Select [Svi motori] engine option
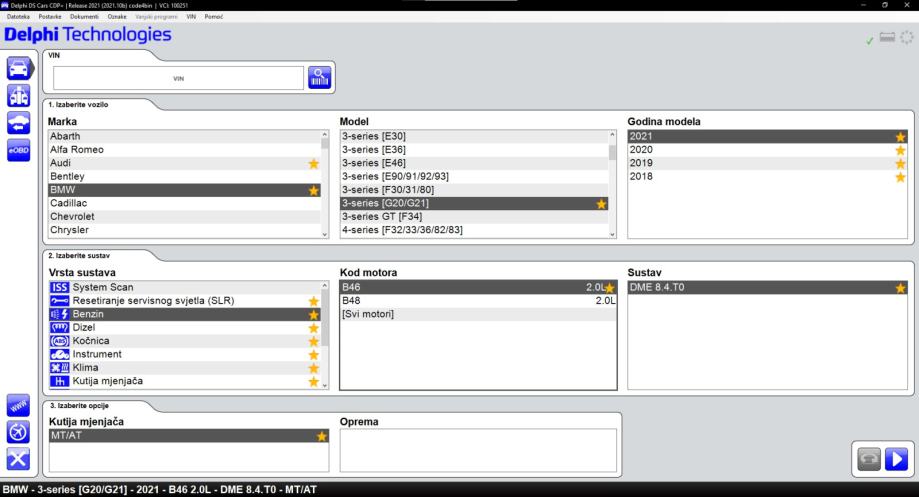This screenshot has width=919, height=497. click(478, 314)
